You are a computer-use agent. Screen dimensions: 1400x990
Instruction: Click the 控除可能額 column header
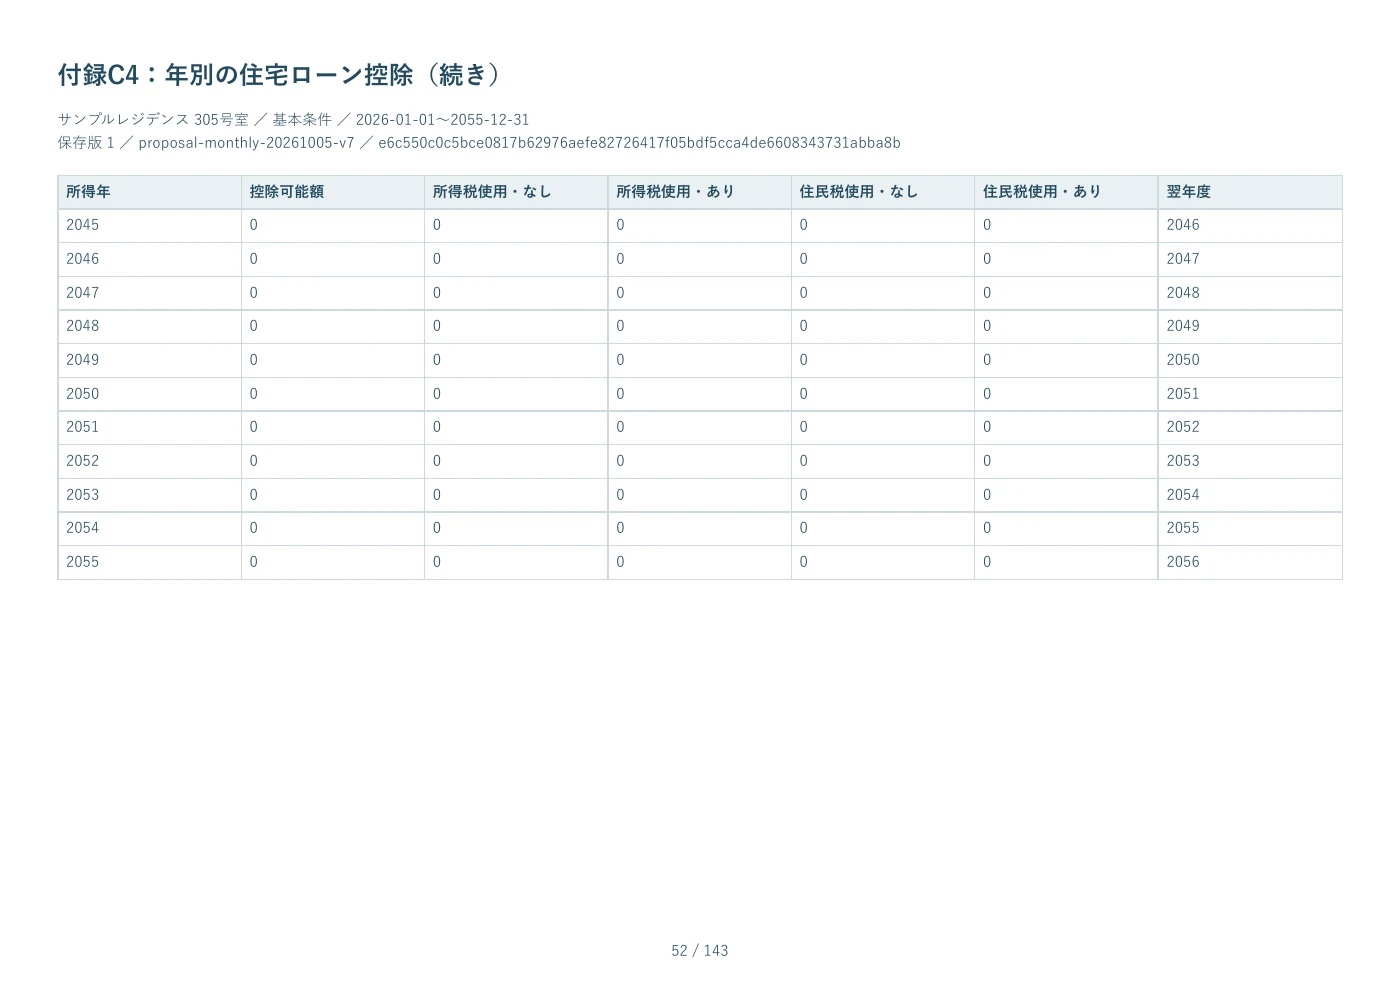pyautogui.click(x=333, y=192)
